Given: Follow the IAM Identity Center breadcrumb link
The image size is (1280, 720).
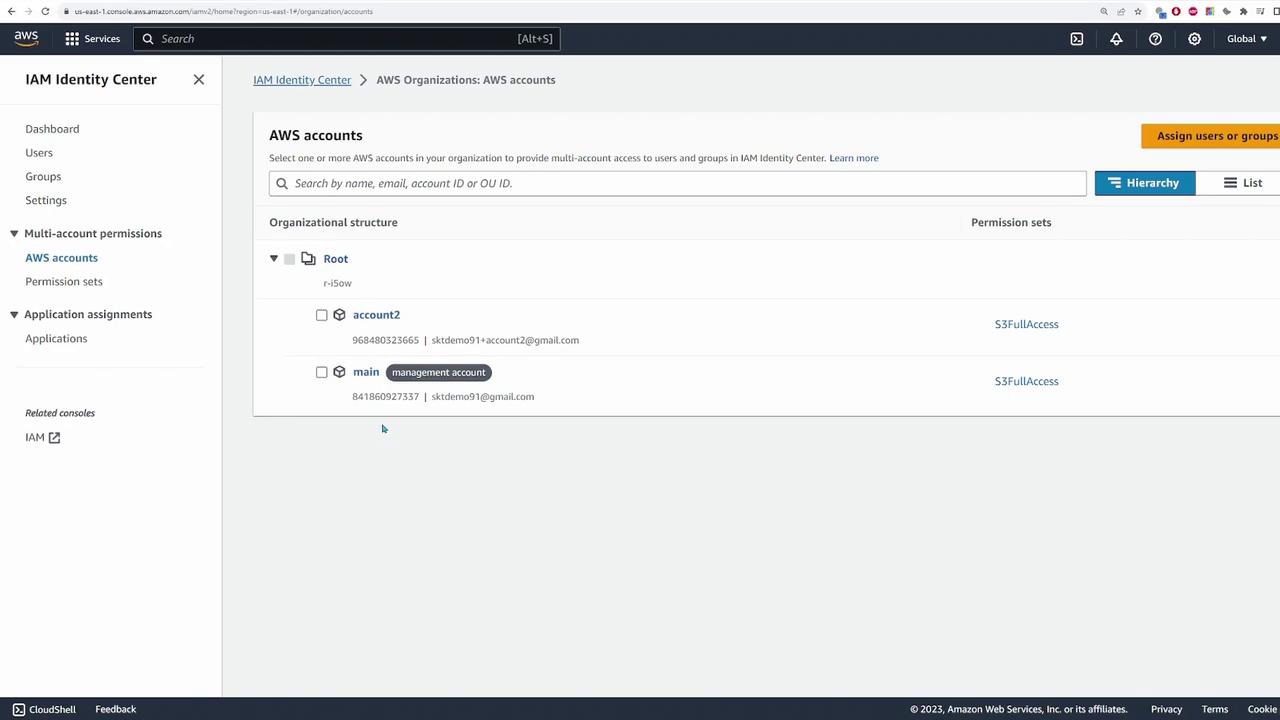Looking at the screenshot, I should pyautogui.click(x=302, y=80).
